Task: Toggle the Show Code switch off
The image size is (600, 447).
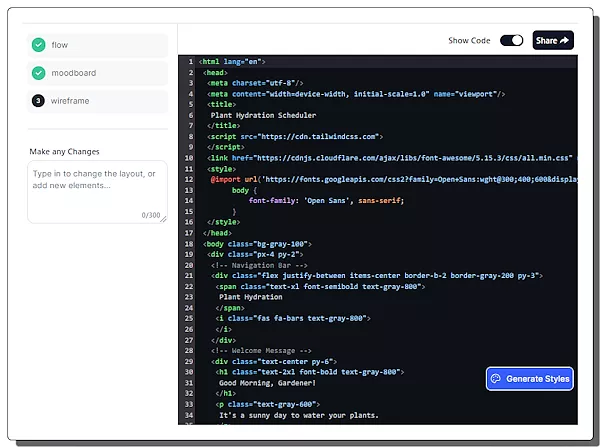Action: (511, 41)
